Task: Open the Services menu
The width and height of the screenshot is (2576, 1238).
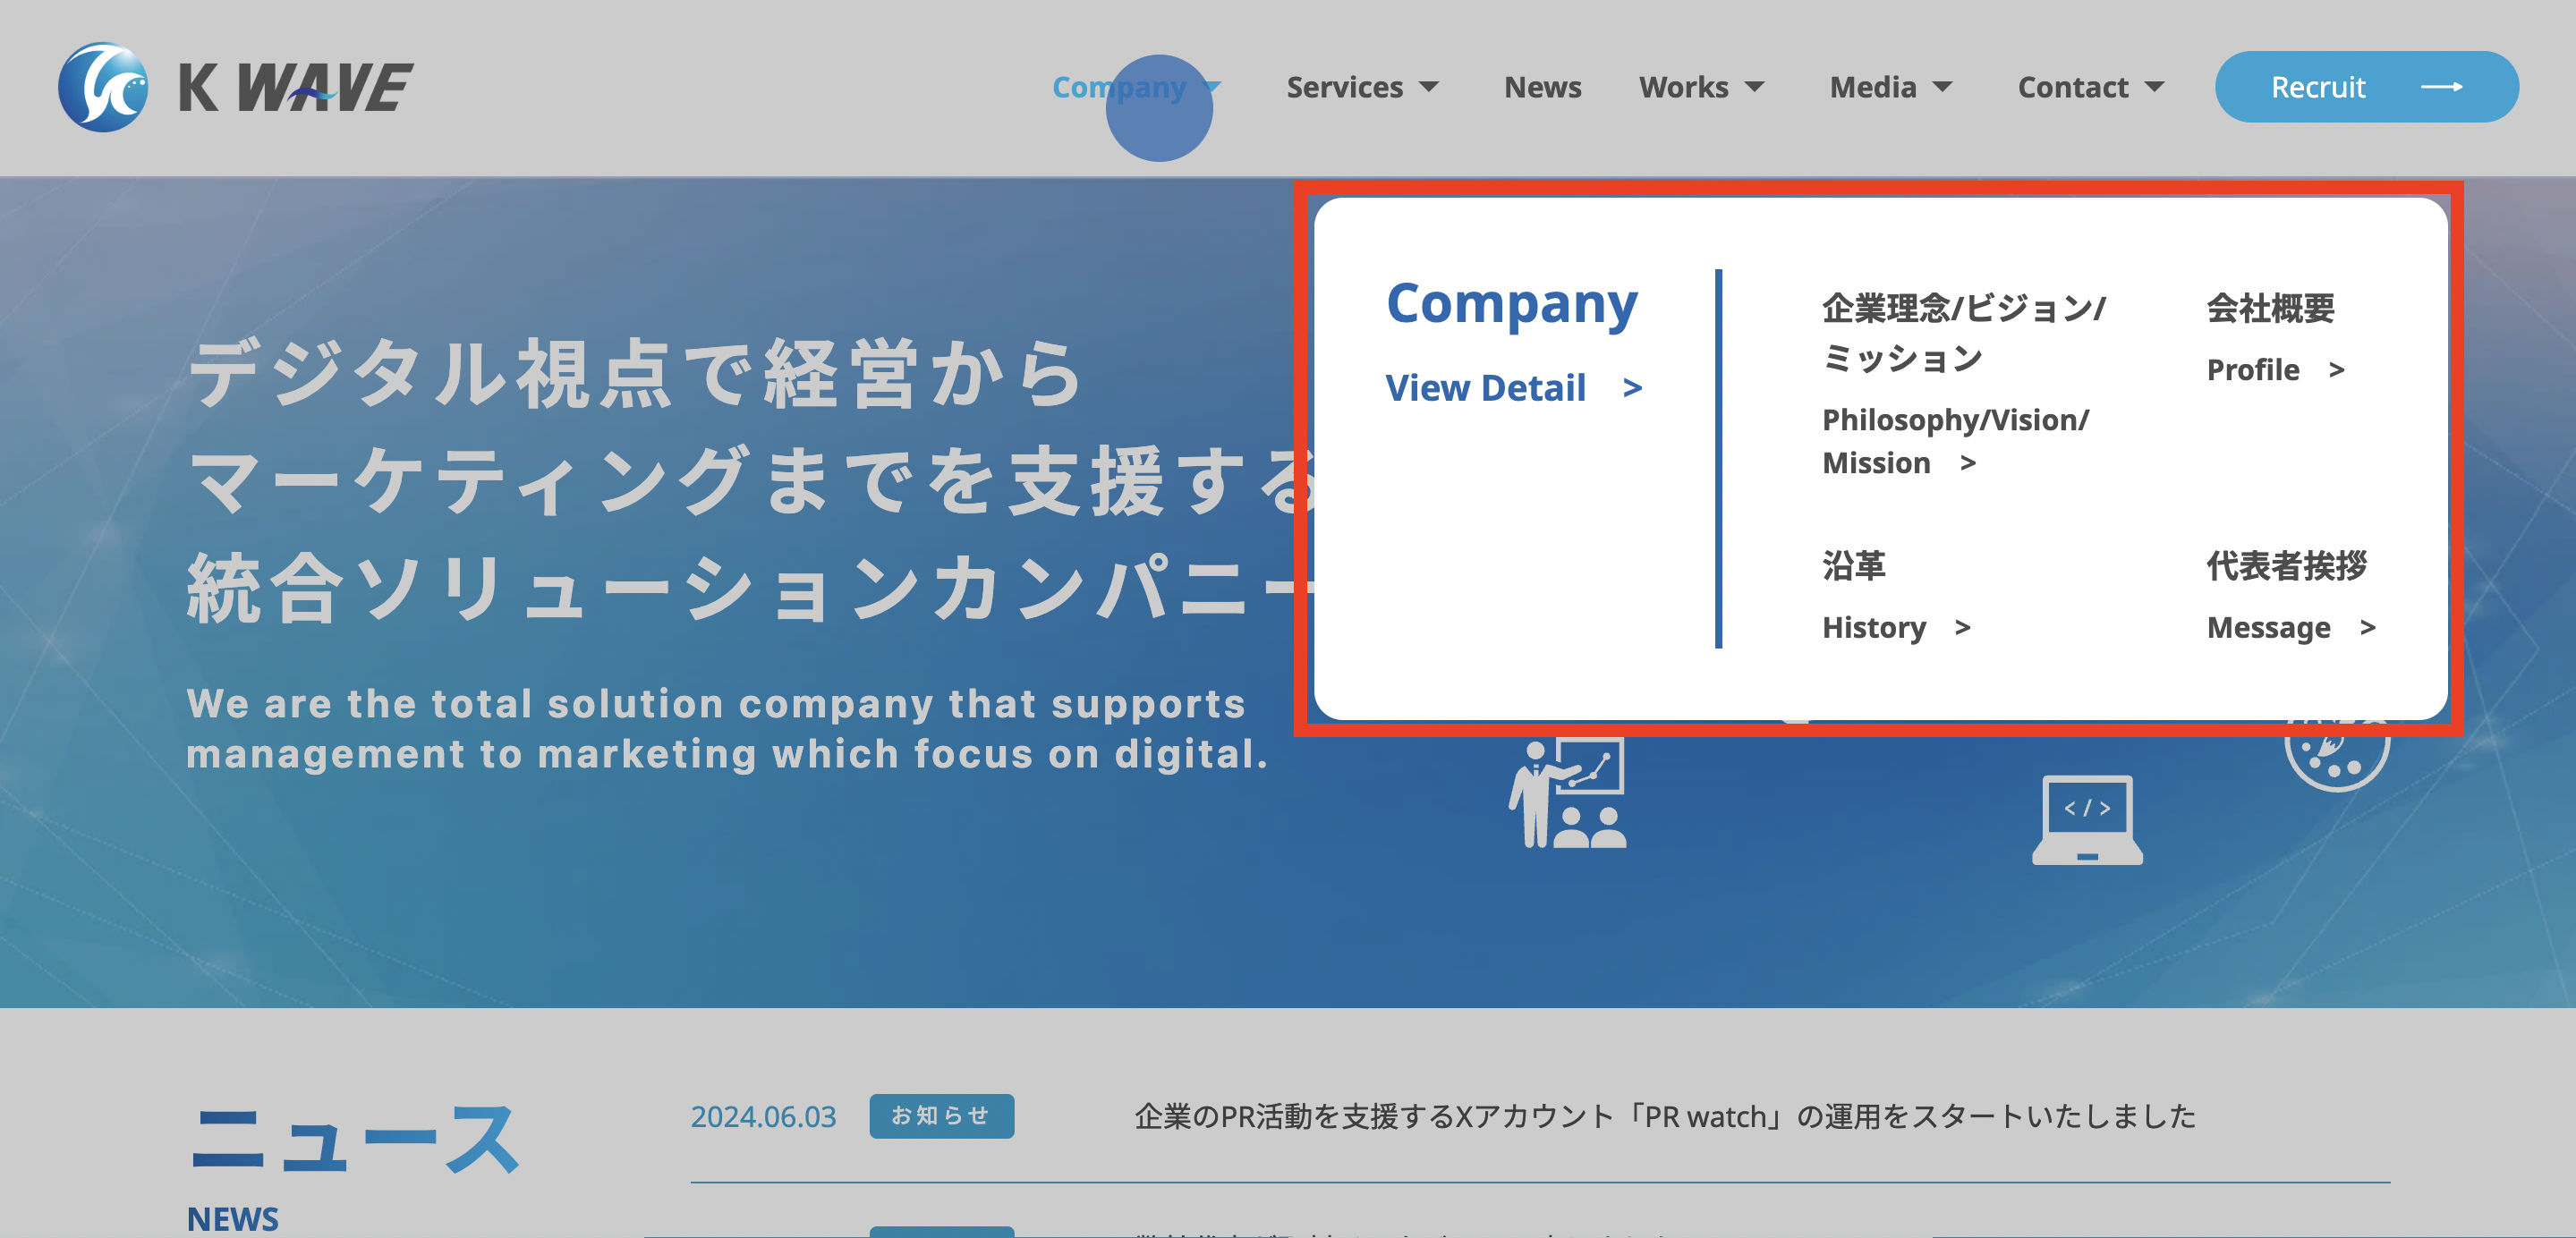Action: point(1344,87)
